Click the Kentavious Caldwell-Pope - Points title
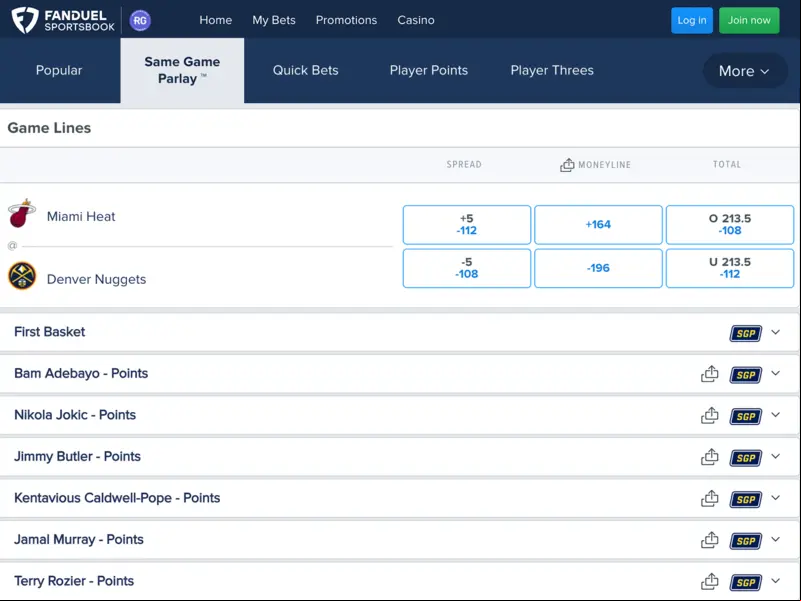This screenshot has width=801, height=601. point(117,498)
